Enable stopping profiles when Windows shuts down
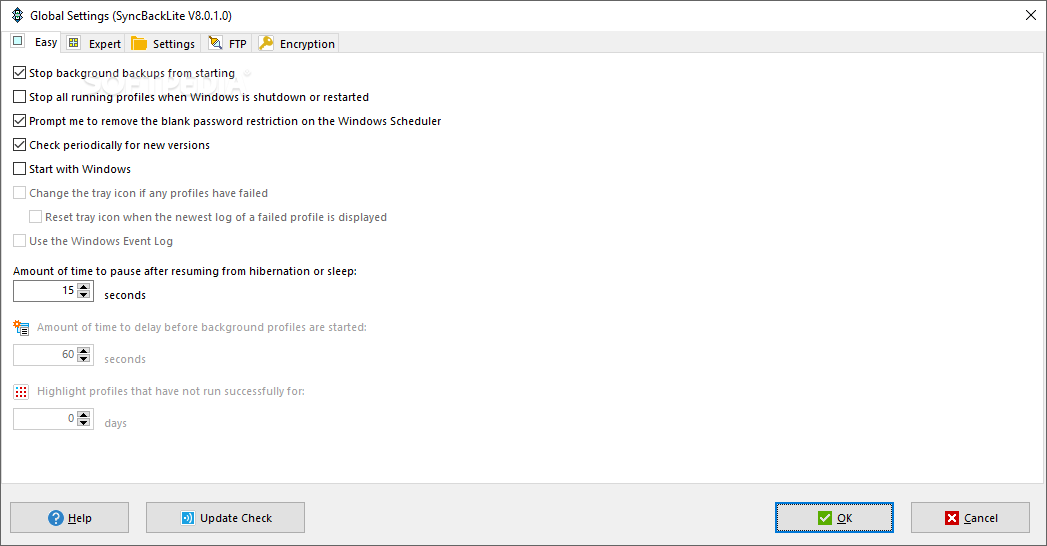The image size is (1047, 546). (19, 97)
